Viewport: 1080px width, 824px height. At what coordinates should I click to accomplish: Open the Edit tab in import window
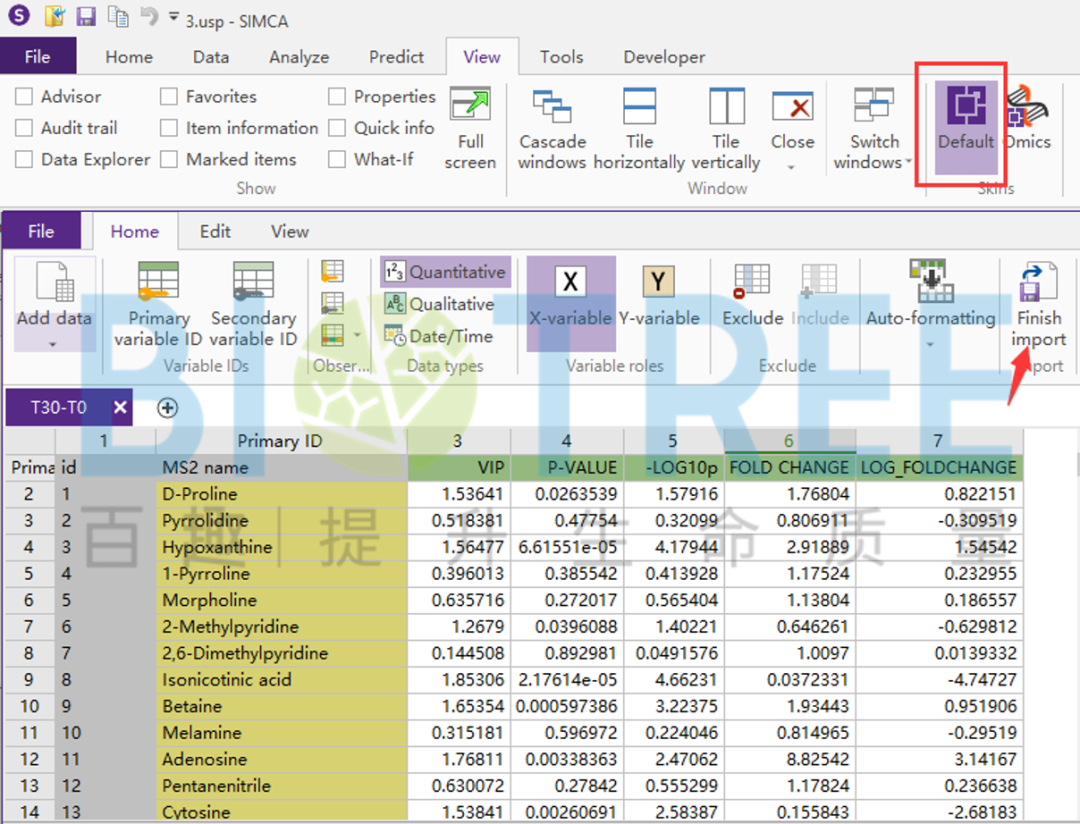click(x=215, y=231)
